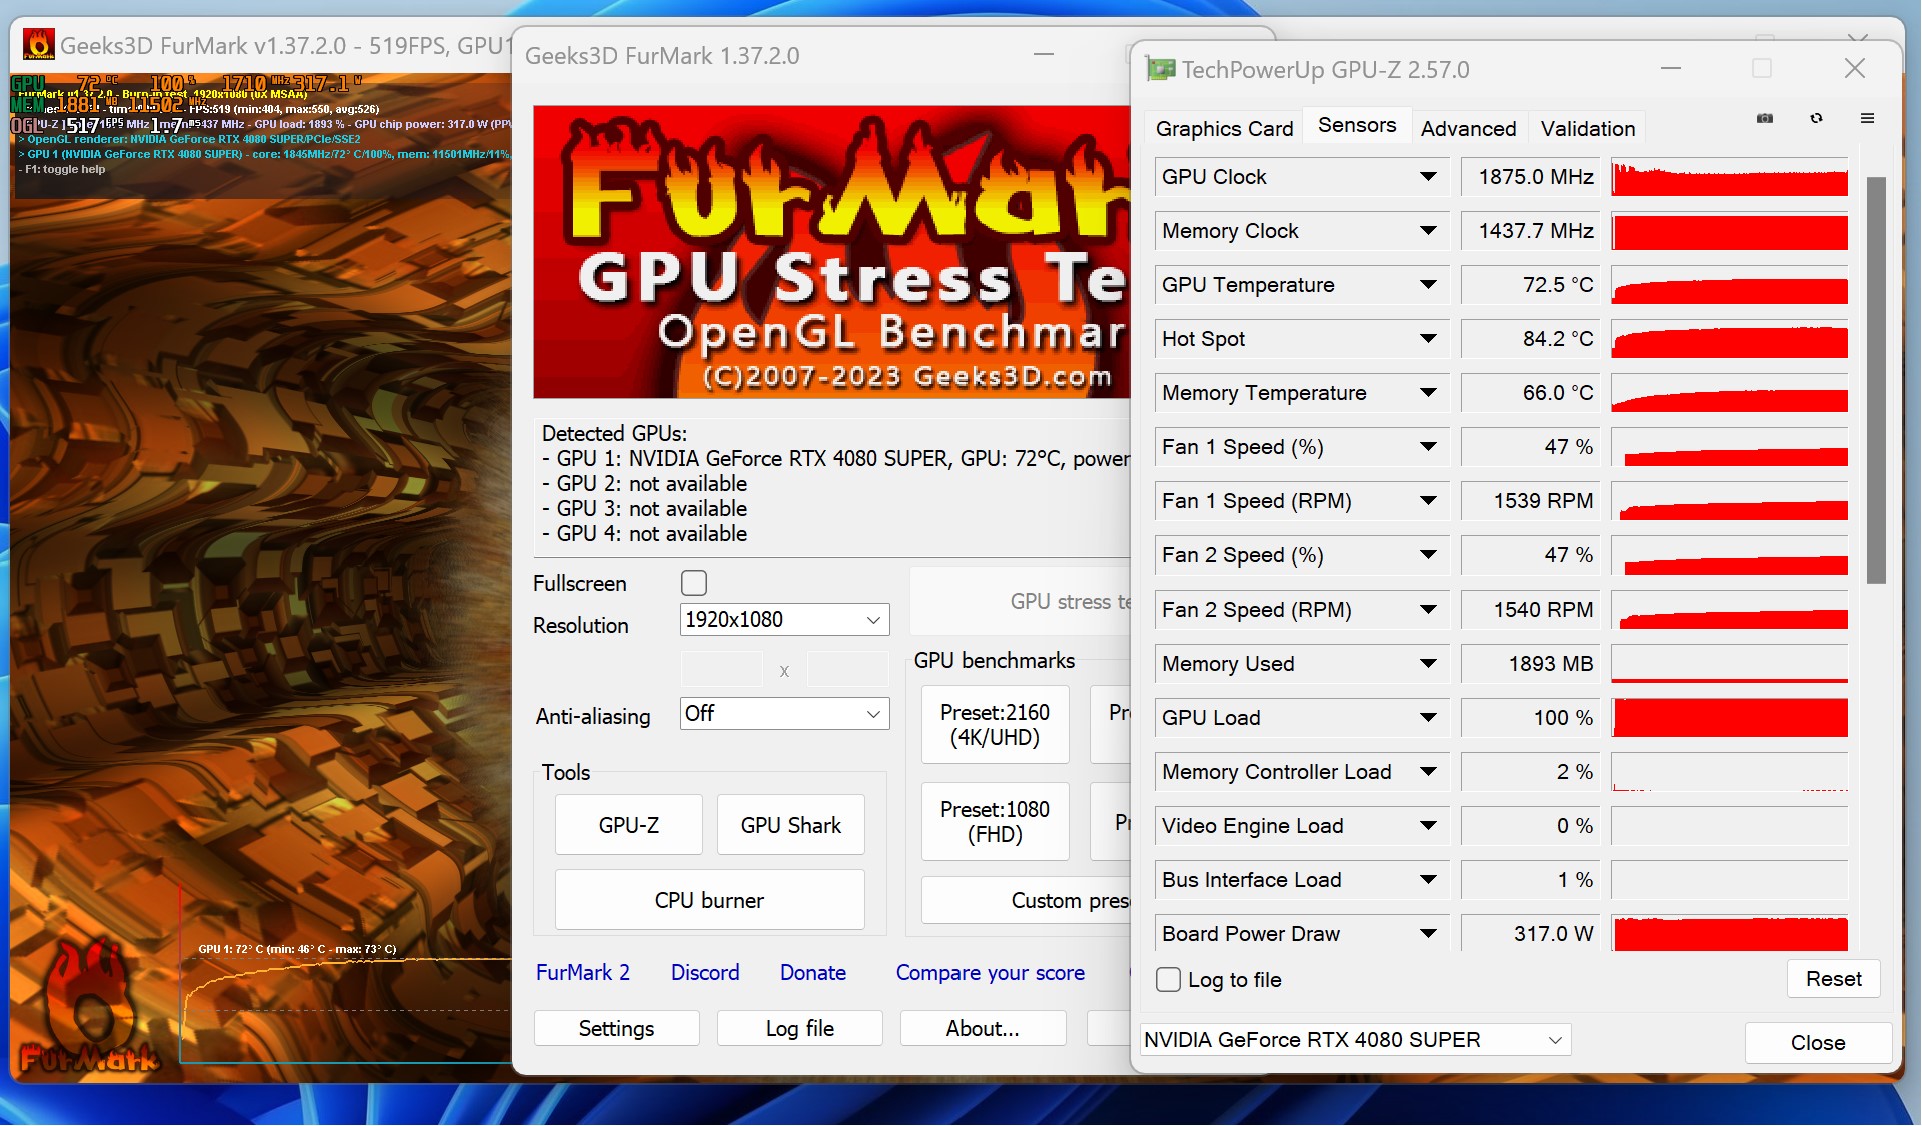Image resolution: width=1922 pixels, height=1126 pixels.
Task: Start the CPU burner tool
Action: click(x=710, y=900)
